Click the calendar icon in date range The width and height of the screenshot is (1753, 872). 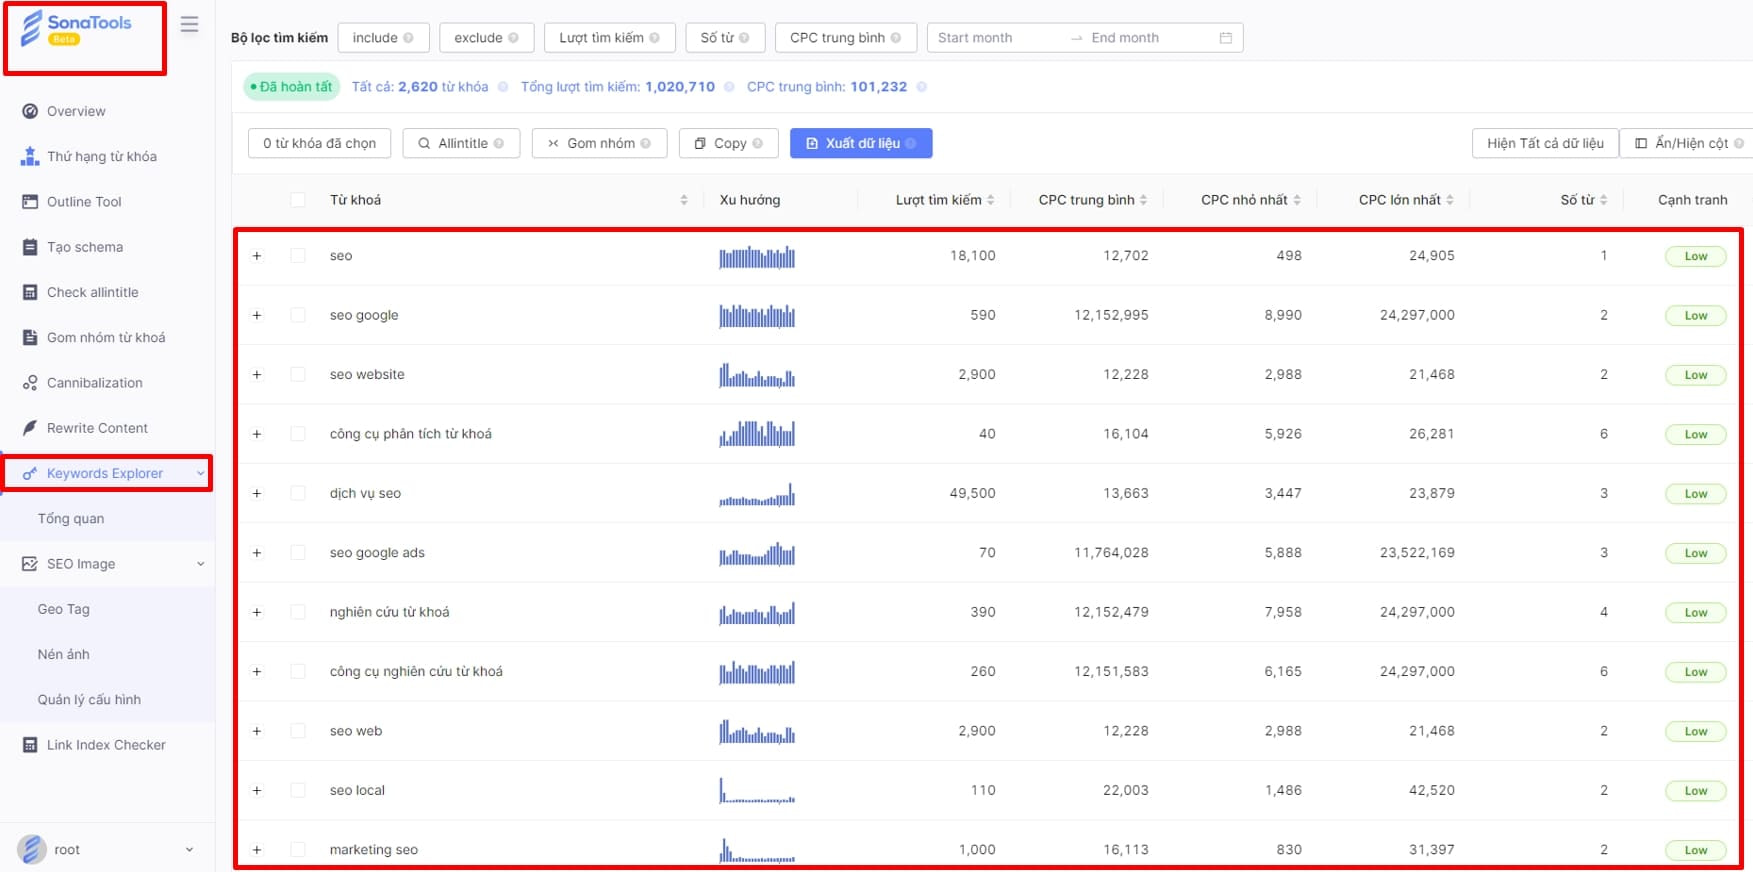tap(1226, 38)
